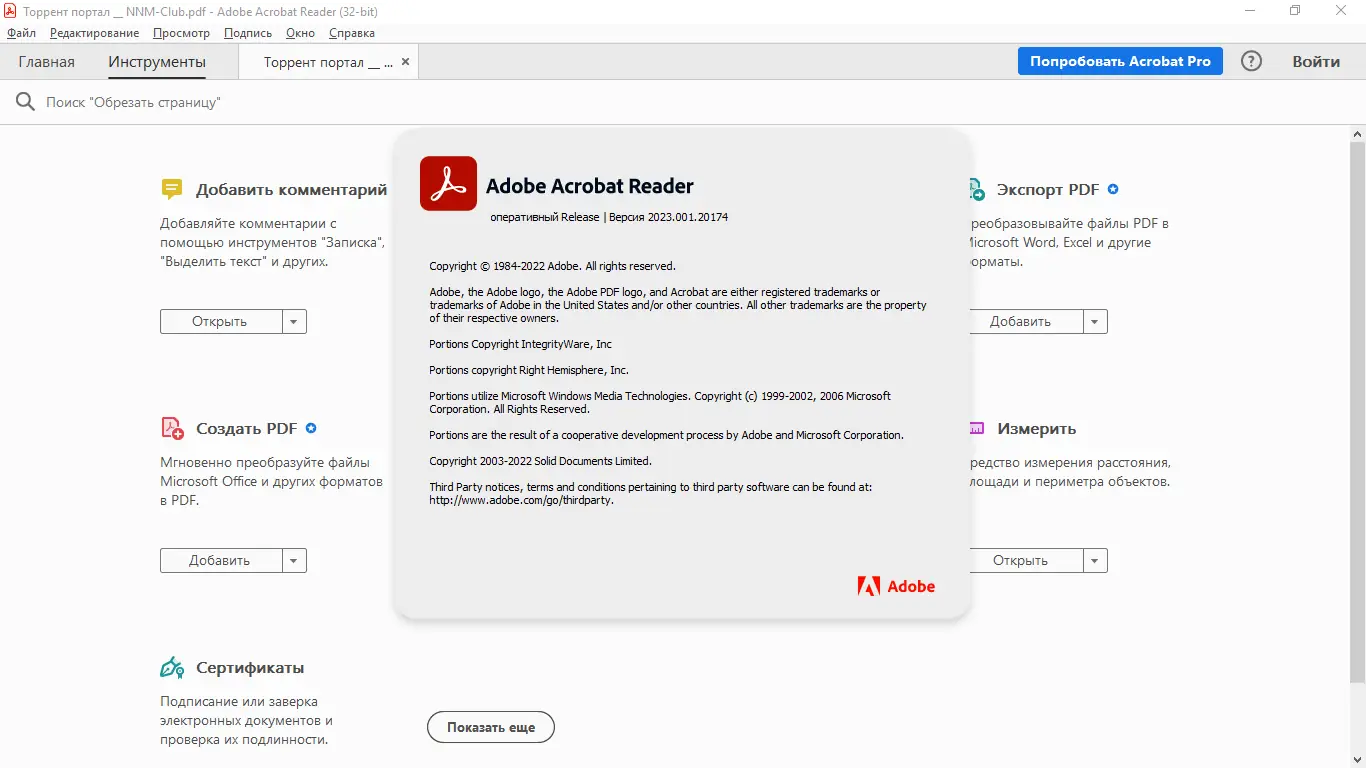Open the Просмотр menu
The height and width of the screenshot is (768, 1366).
(x=182, y=33)
